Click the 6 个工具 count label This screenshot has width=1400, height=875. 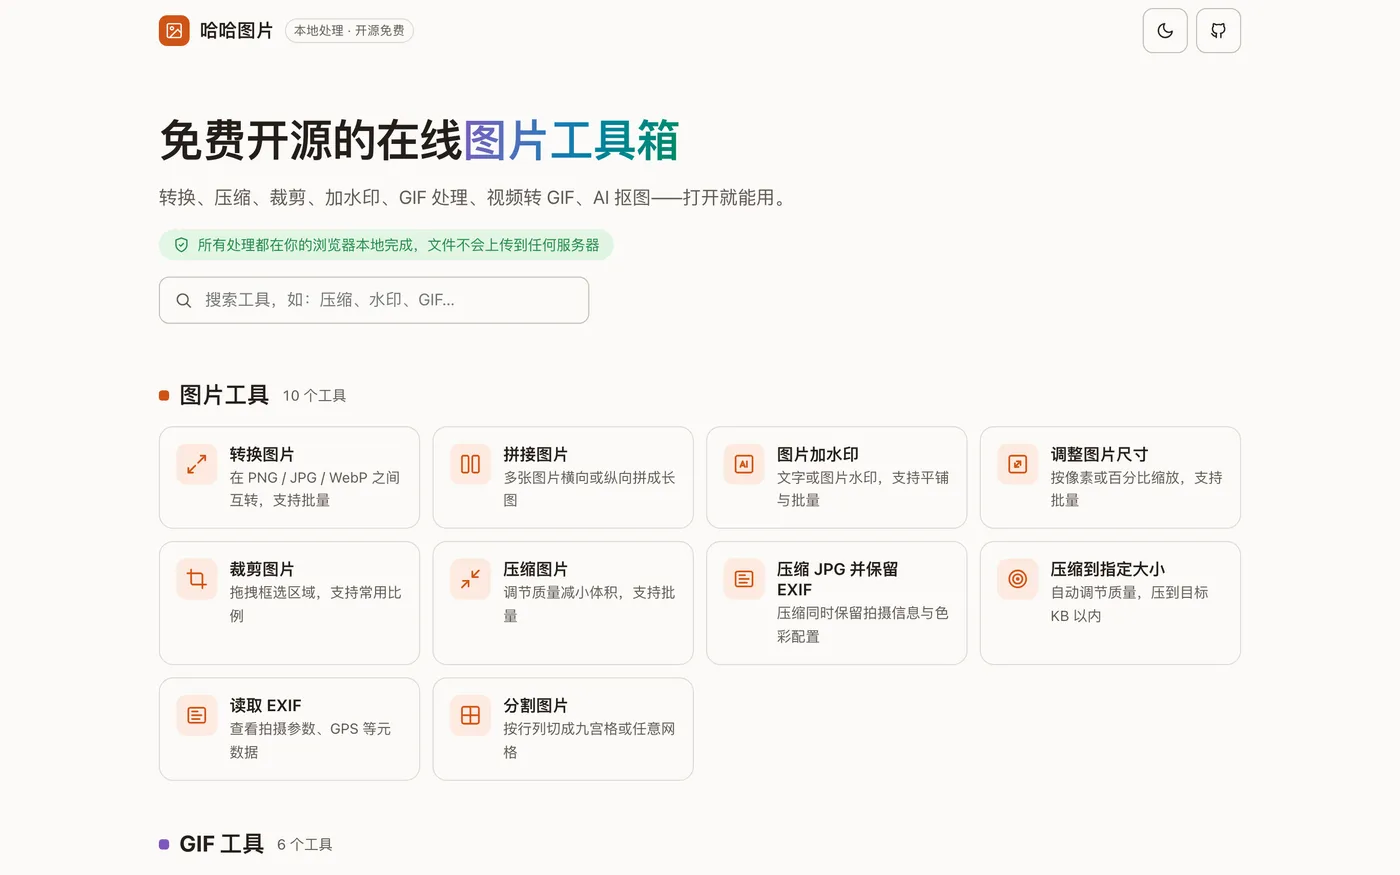(304, 845)
